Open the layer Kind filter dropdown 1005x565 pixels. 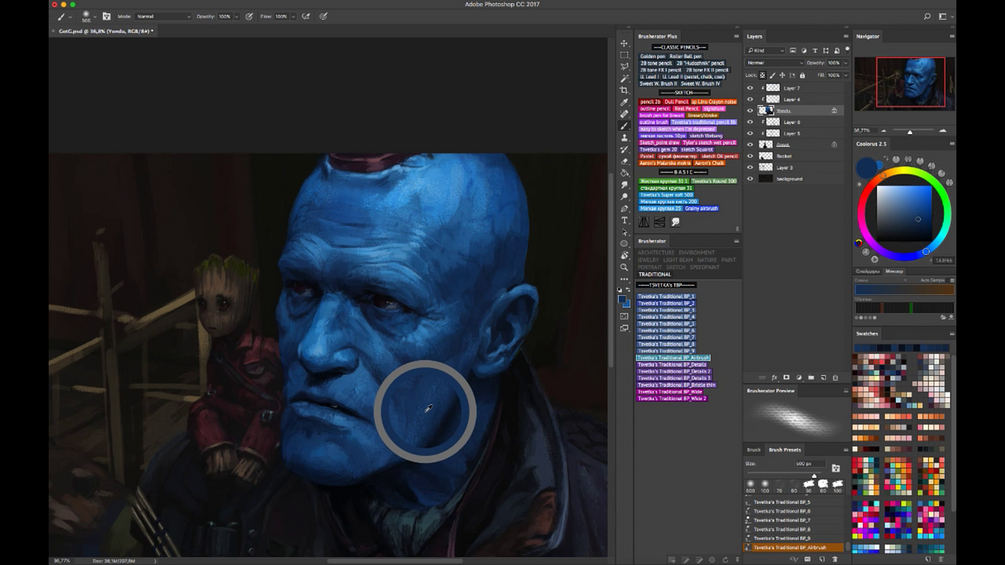(765, 50)
